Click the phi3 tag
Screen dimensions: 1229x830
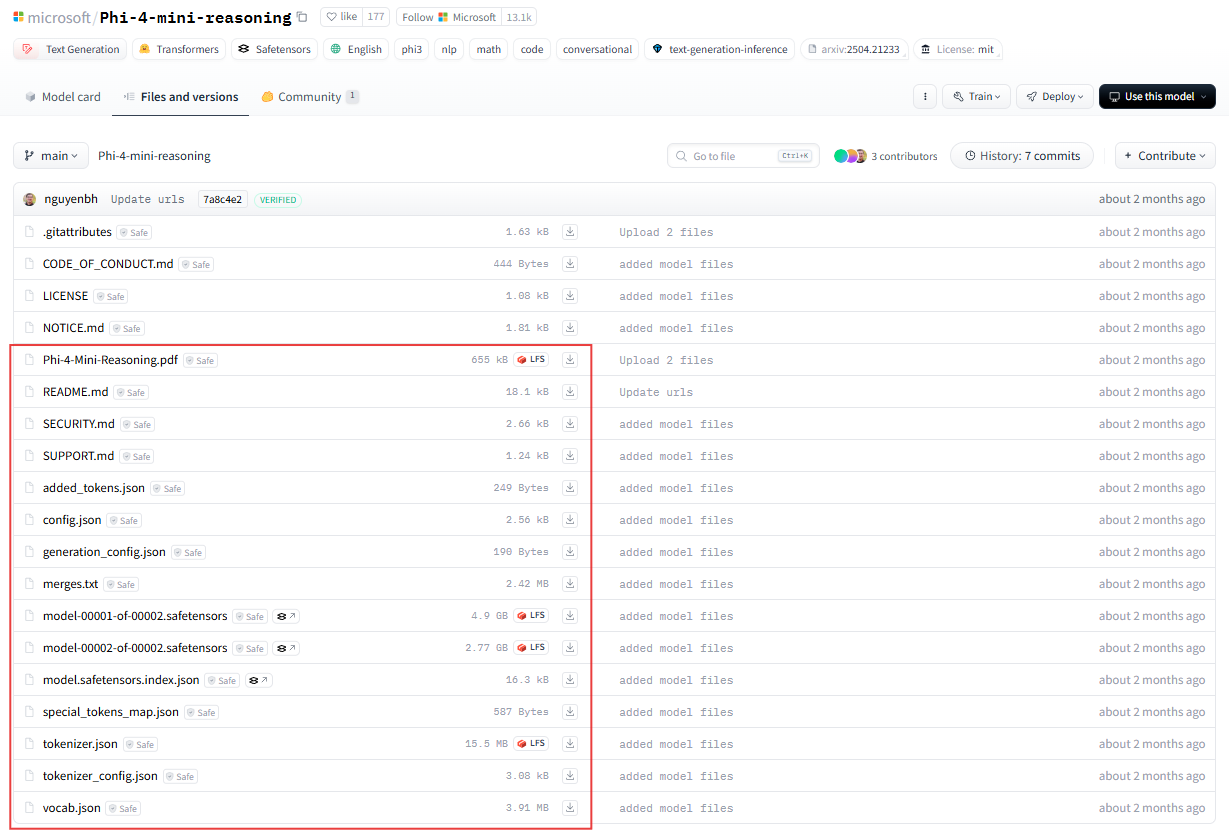click(412, 49)
